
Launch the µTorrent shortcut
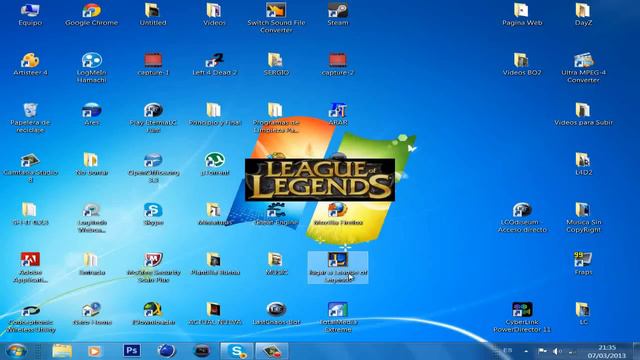tap(215, 164)
